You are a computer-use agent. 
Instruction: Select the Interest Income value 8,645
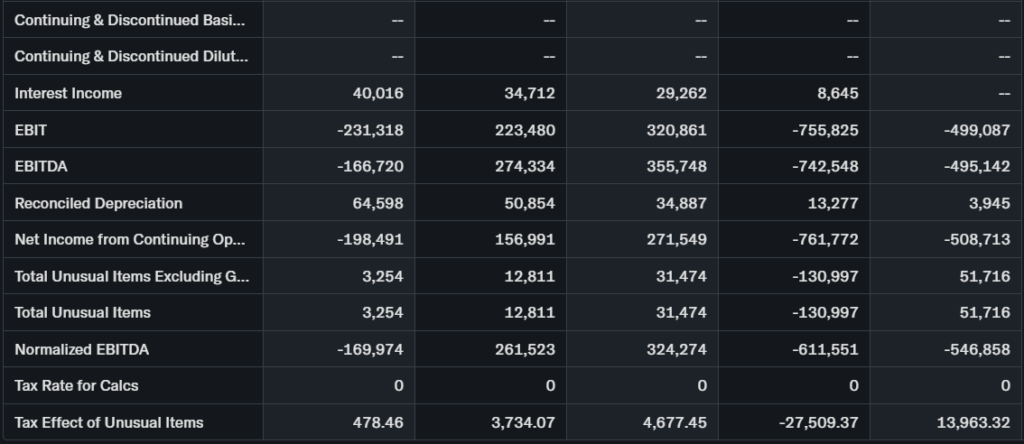click(837, 93)
